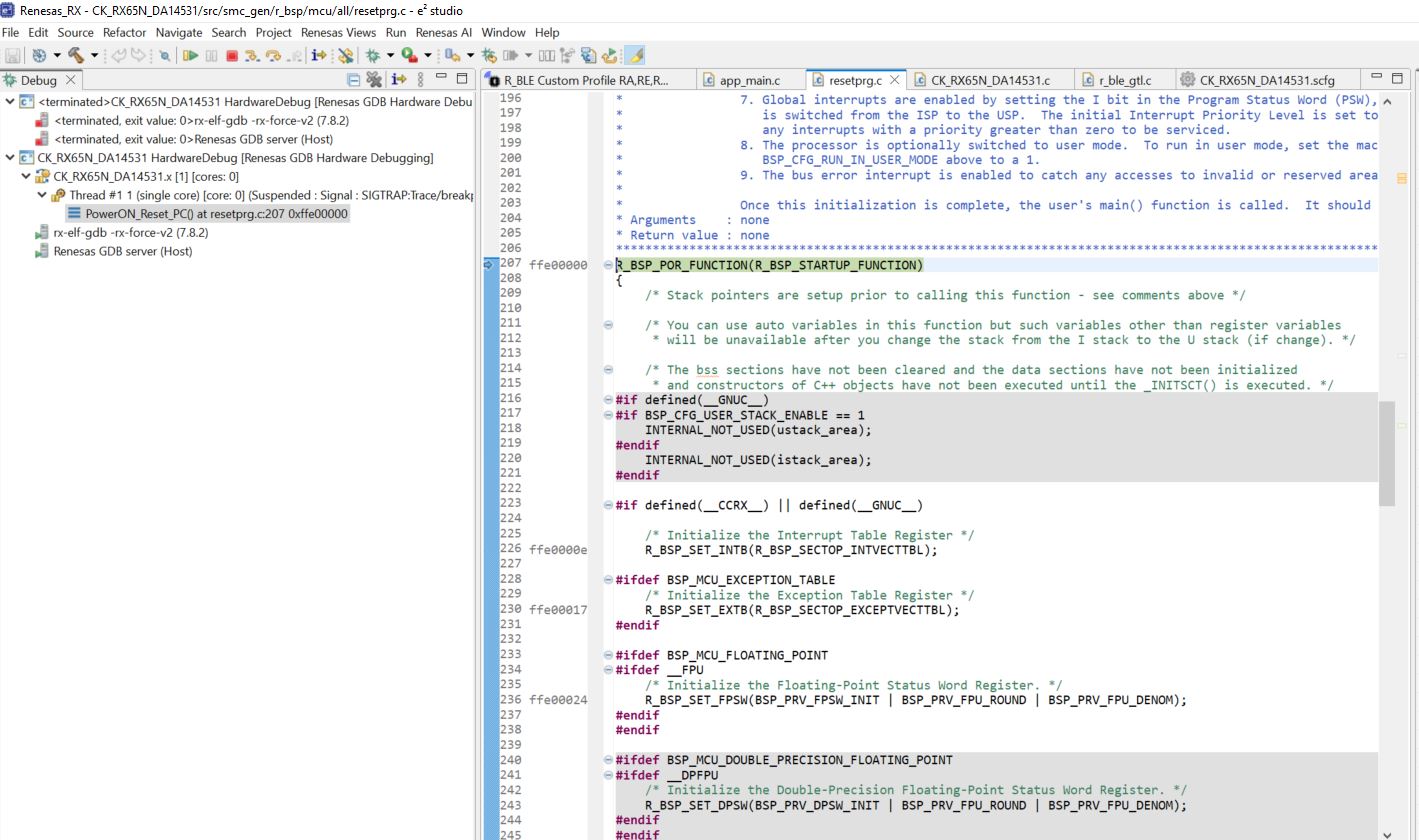Fold #if defined(__GNUC__) block at line 216
The height and width of the screenshot is (840, 1419).
[608, 400]
